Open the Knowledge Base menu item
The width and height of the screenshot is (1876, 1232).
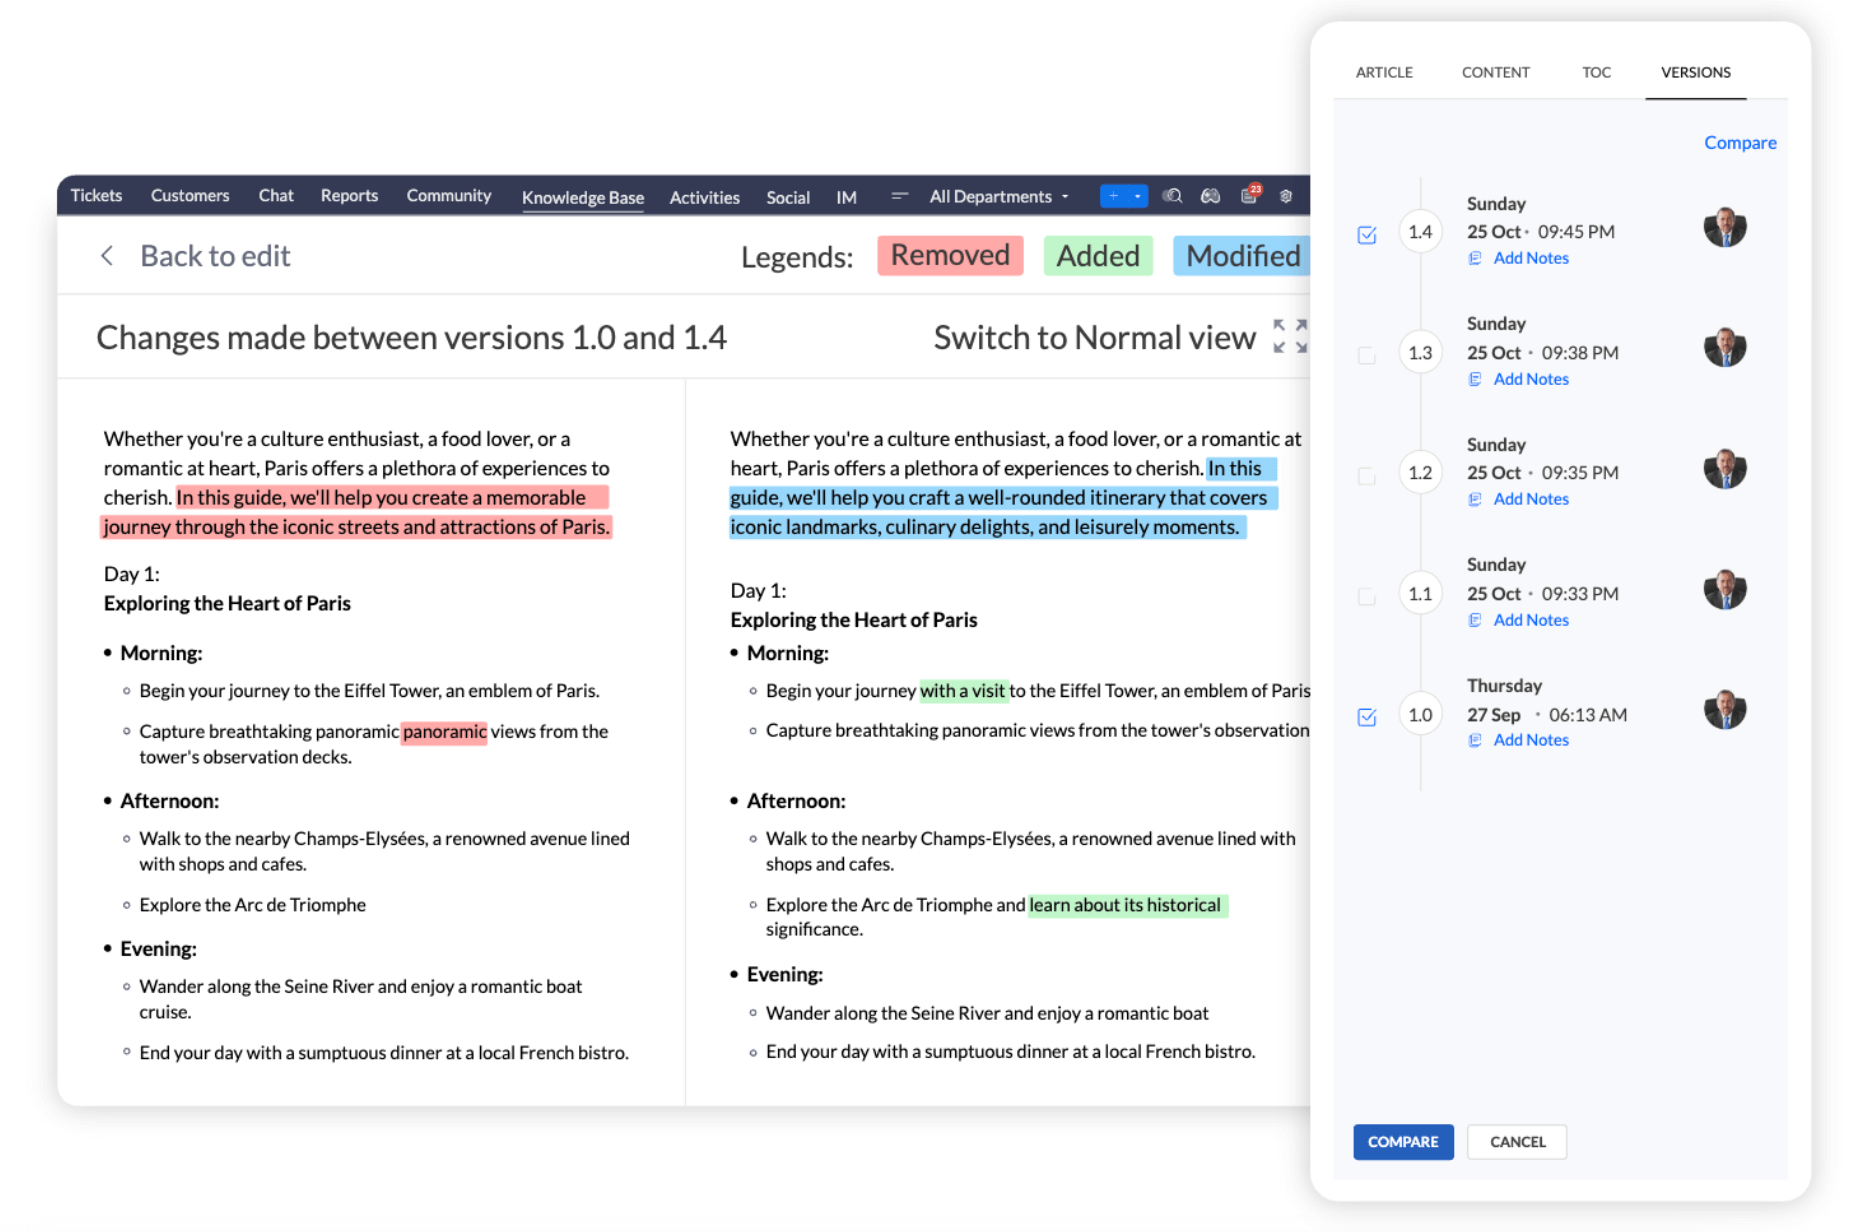tap(582, 197)
